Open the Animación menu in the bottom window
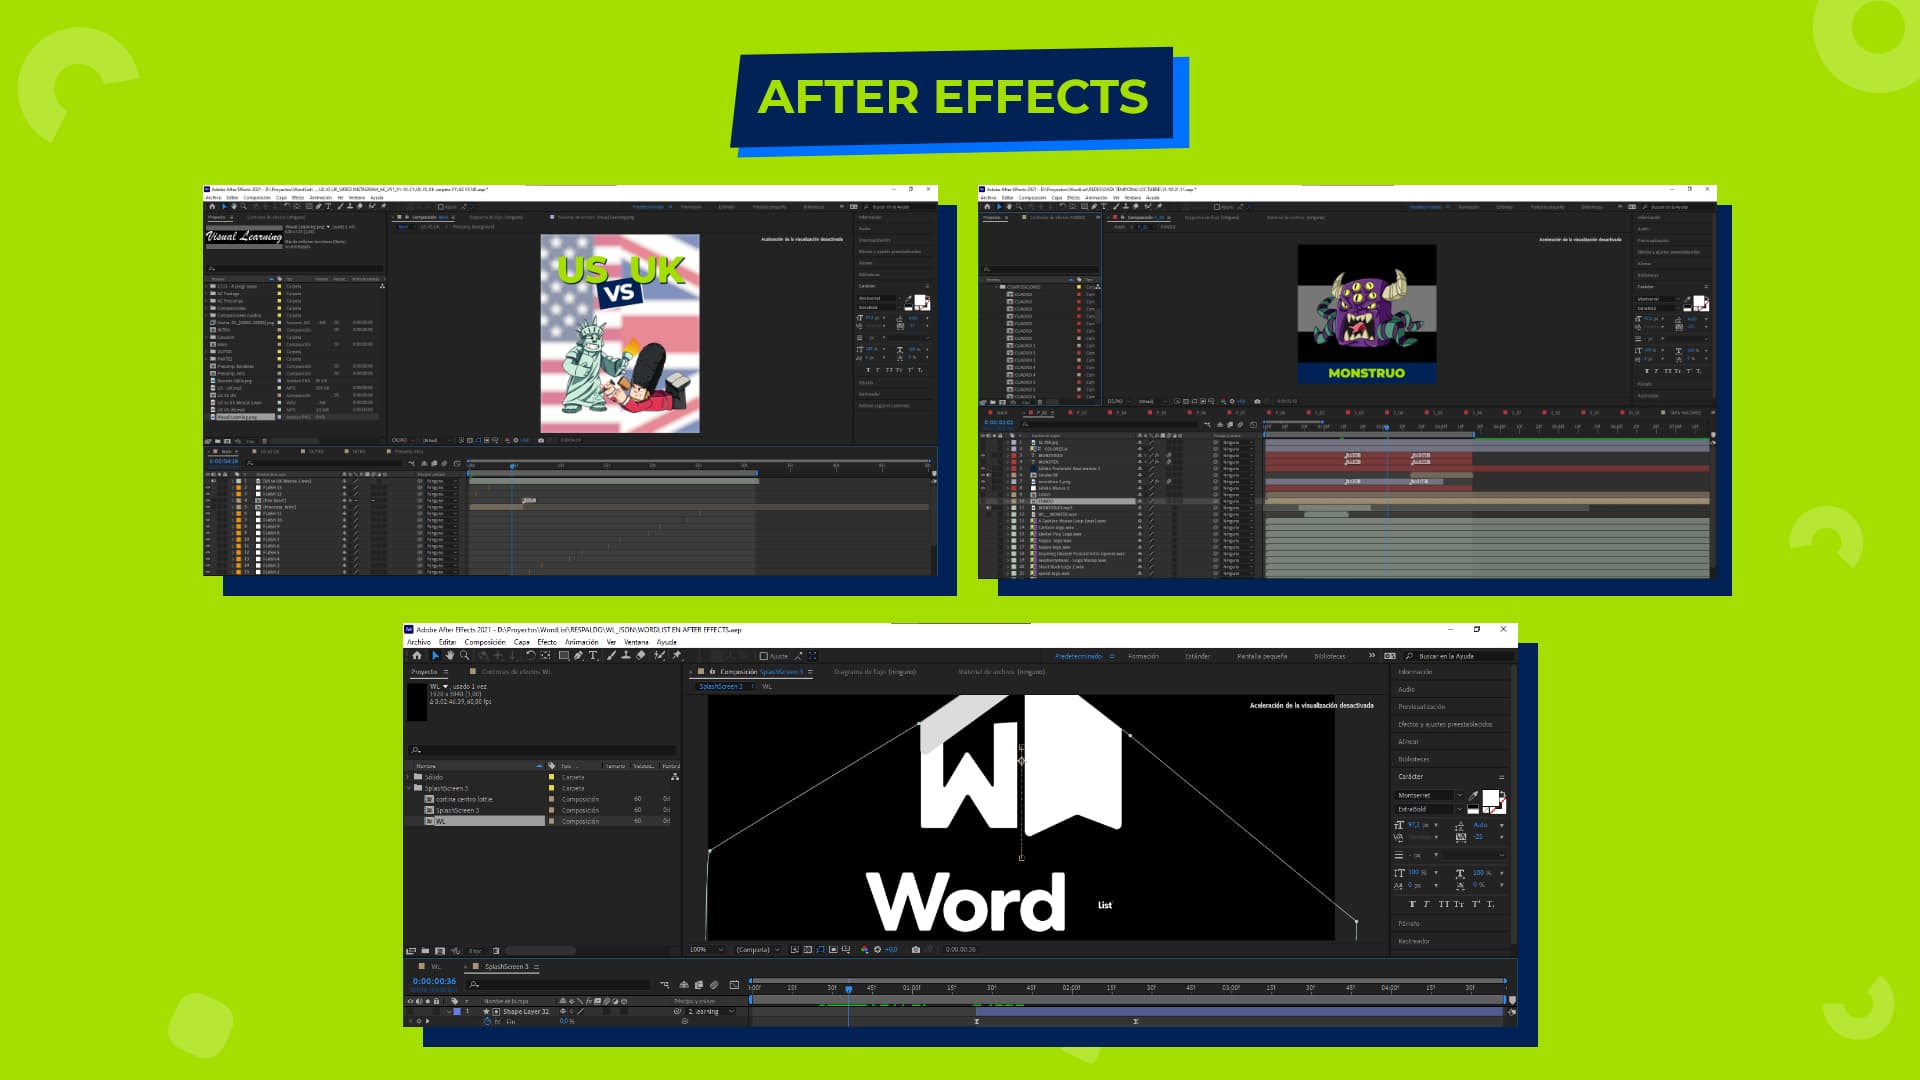 581,642
